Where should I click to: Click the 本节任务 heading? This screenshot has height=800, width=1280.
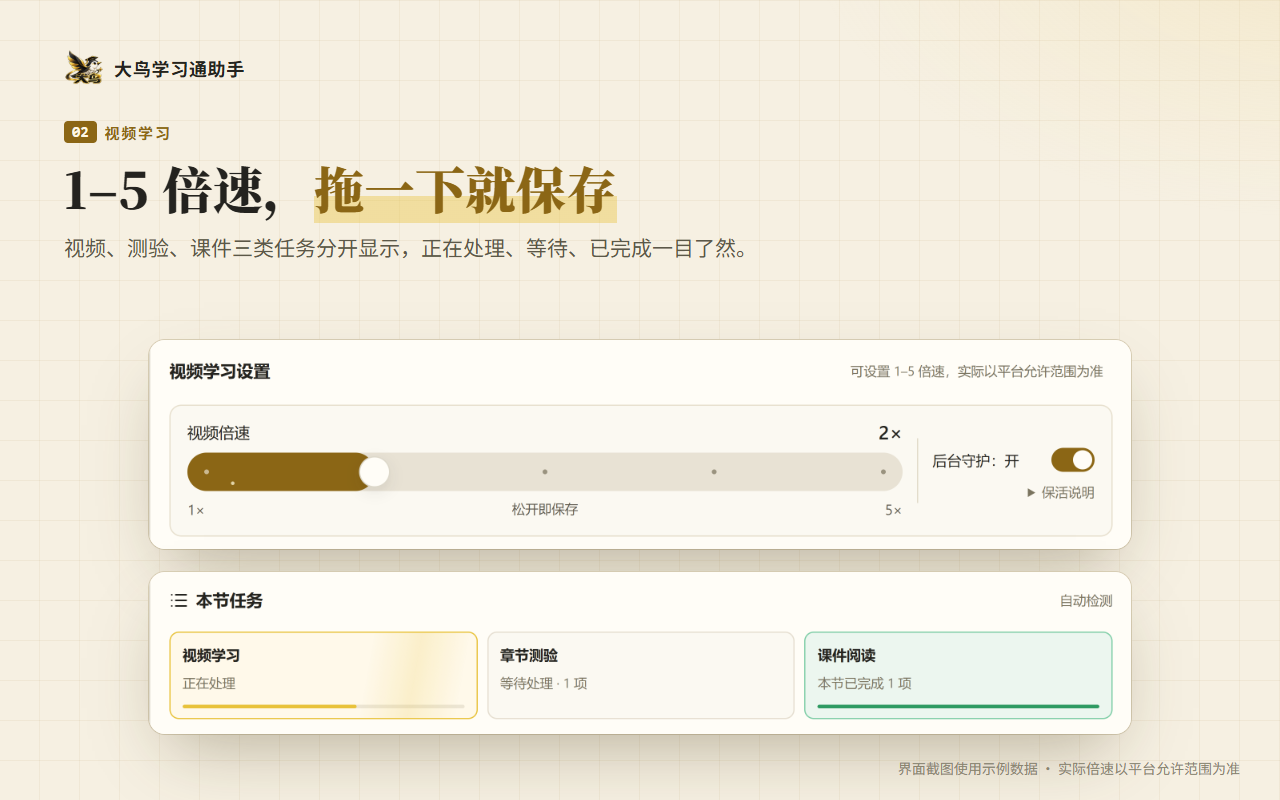point(229,601)
